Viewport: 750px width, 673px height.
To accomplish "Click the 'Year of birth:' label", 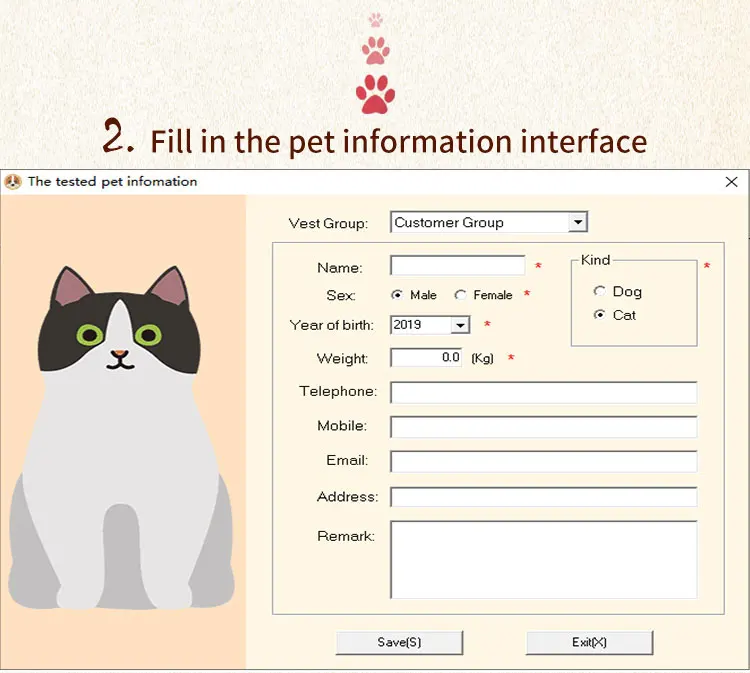I will point(331,325).
